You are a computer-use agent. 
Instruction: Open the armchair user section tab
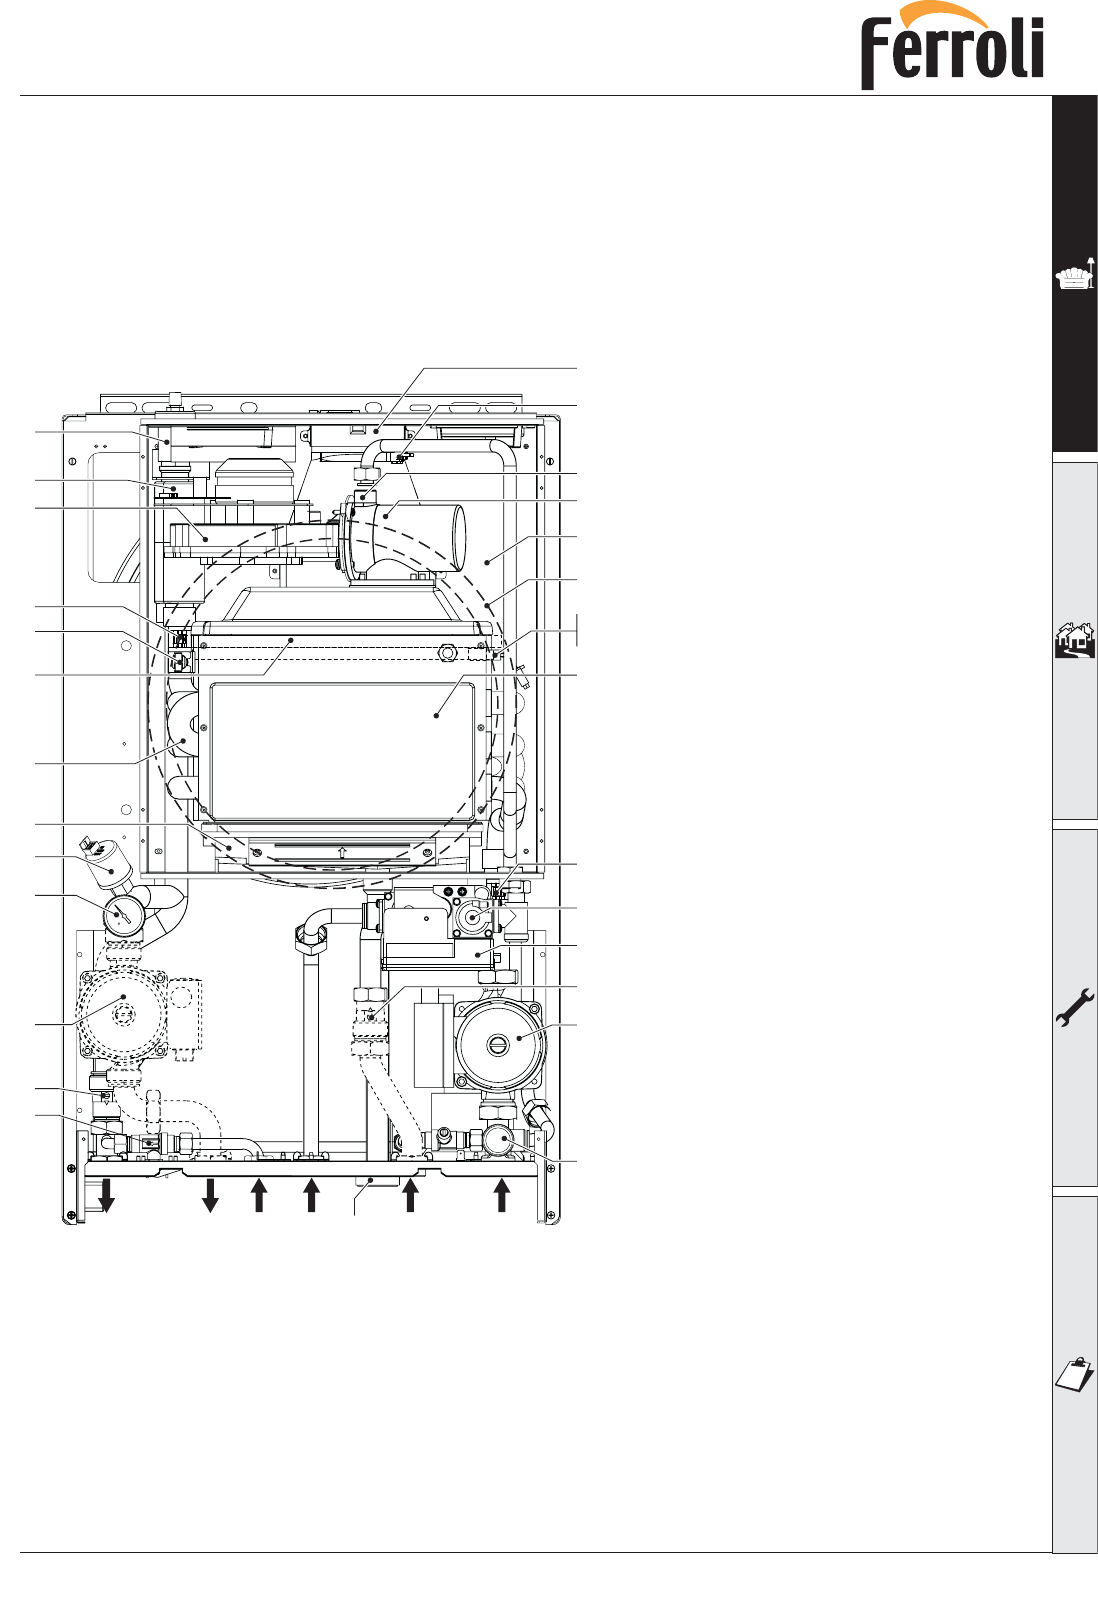1074,274
